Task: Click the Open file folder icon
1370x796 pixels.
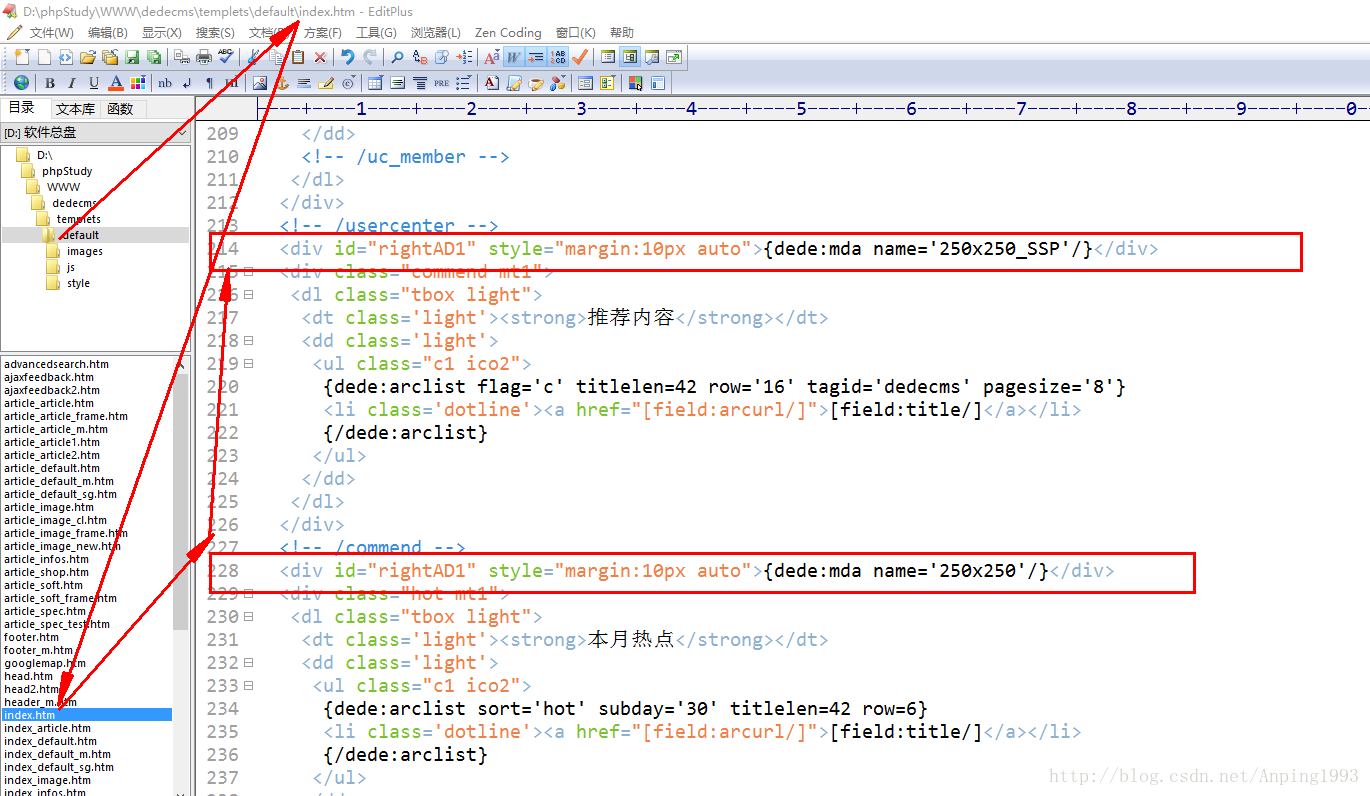Action: coord(88,57)
